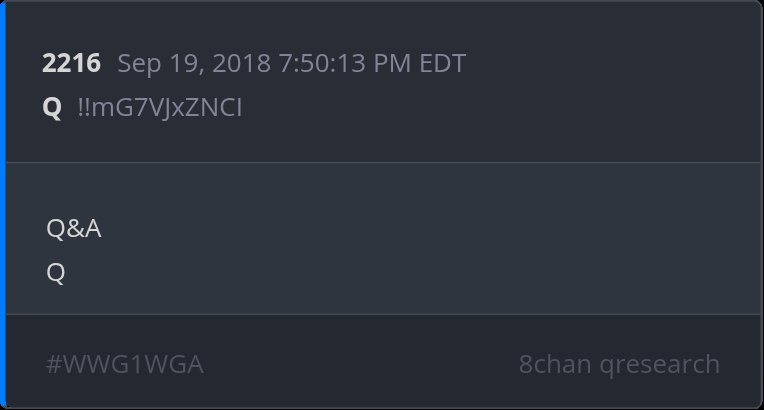This screenshot has width=764, height=410.
Task: Click the Q&A text in post body
Action: coord(73,229)
